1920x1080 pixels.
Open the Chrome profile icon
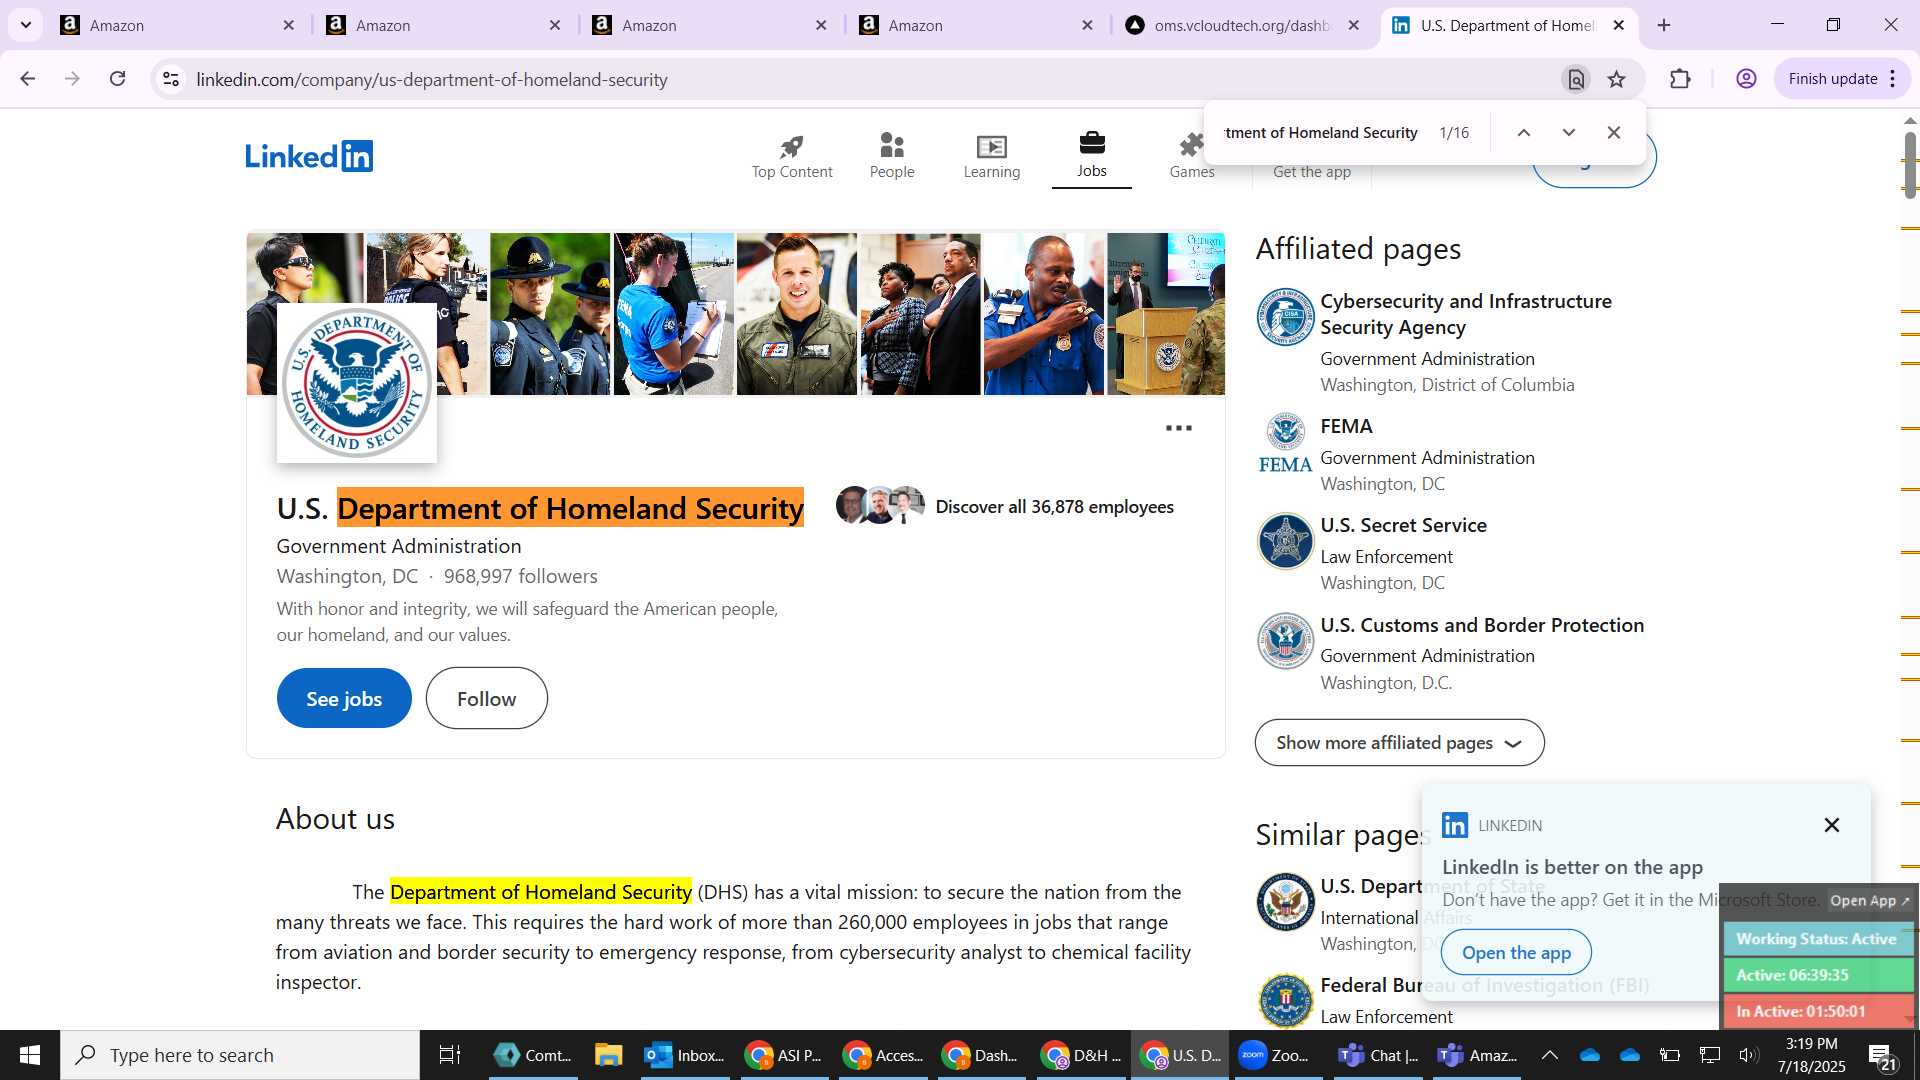tap(1746, 79)
